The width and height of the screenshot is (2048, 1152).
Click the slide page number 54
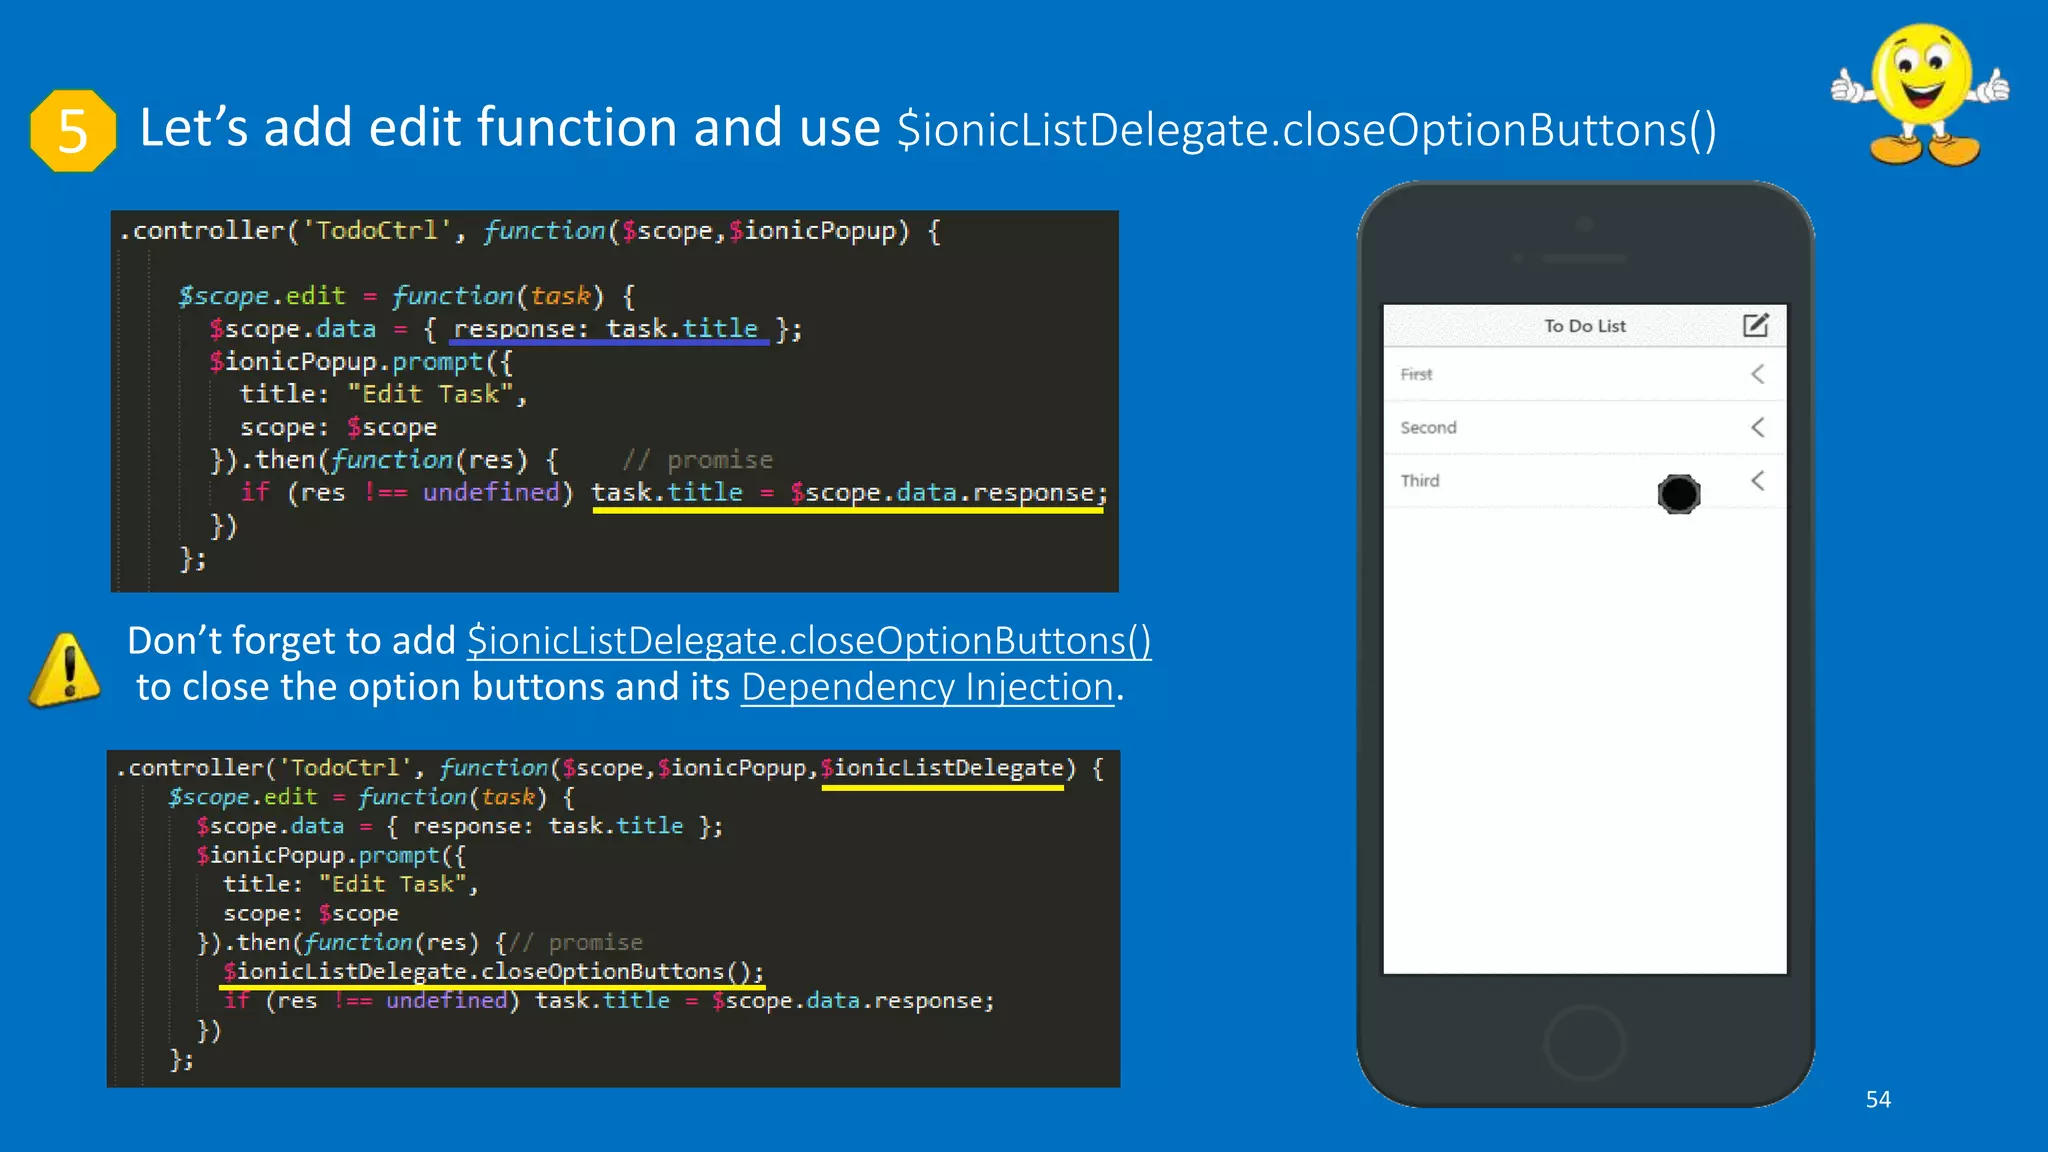point(1878,1099)
